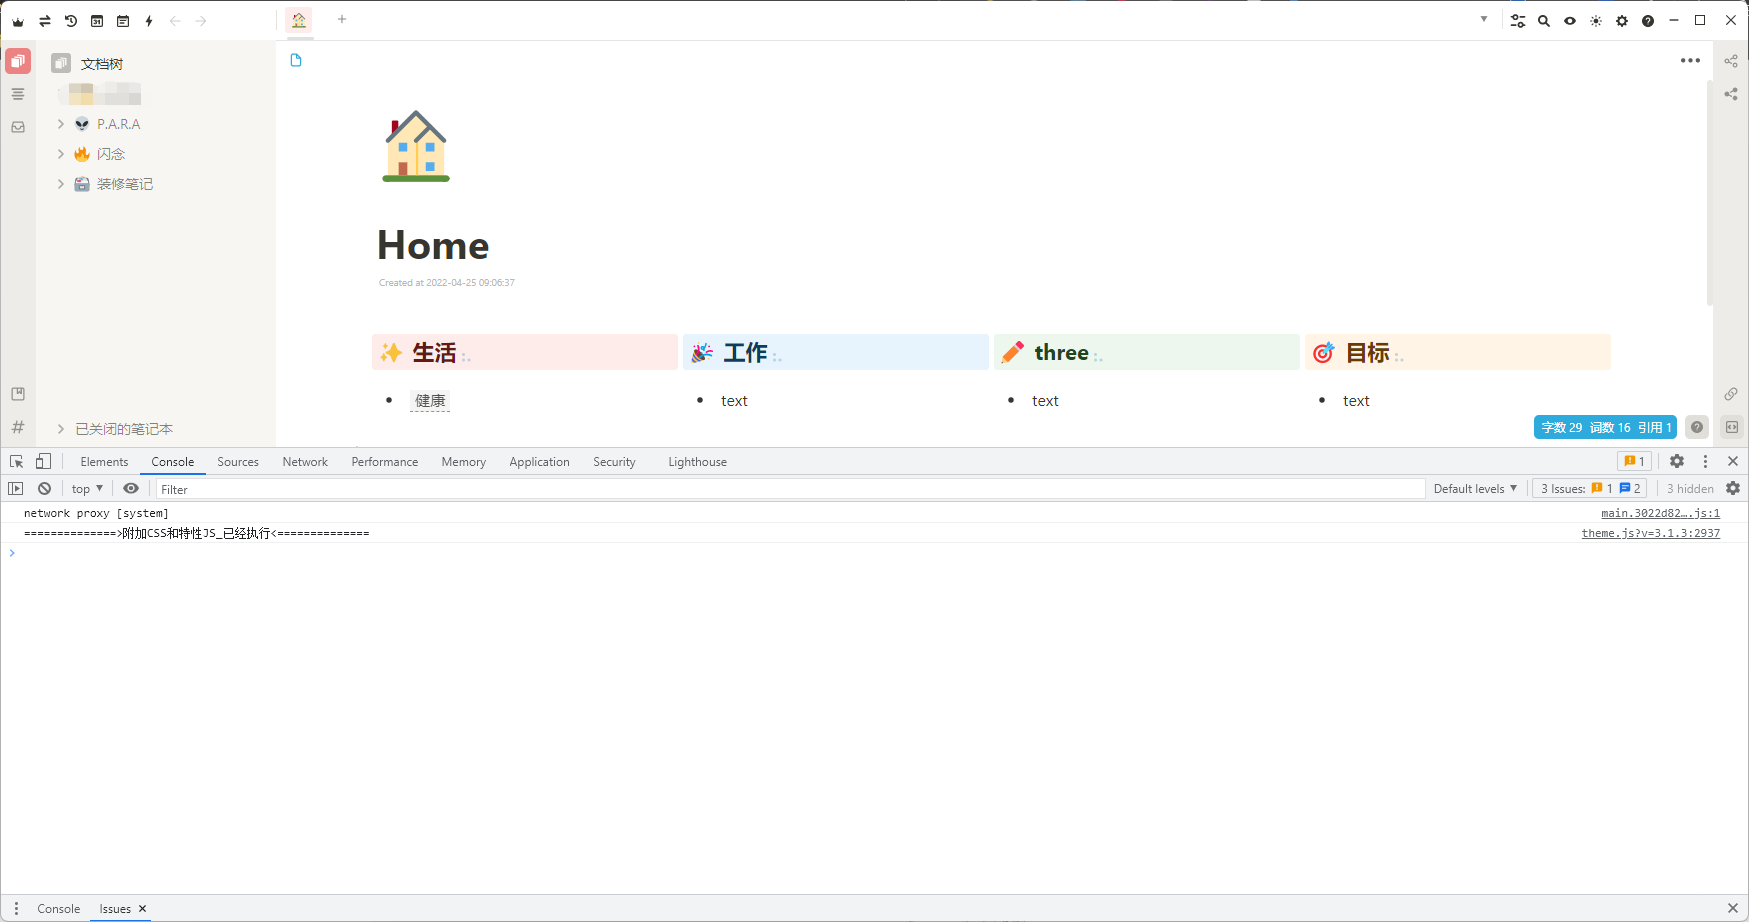Go forward with the right arrow
Screen dimensions: 1749x922
point(201,21)
